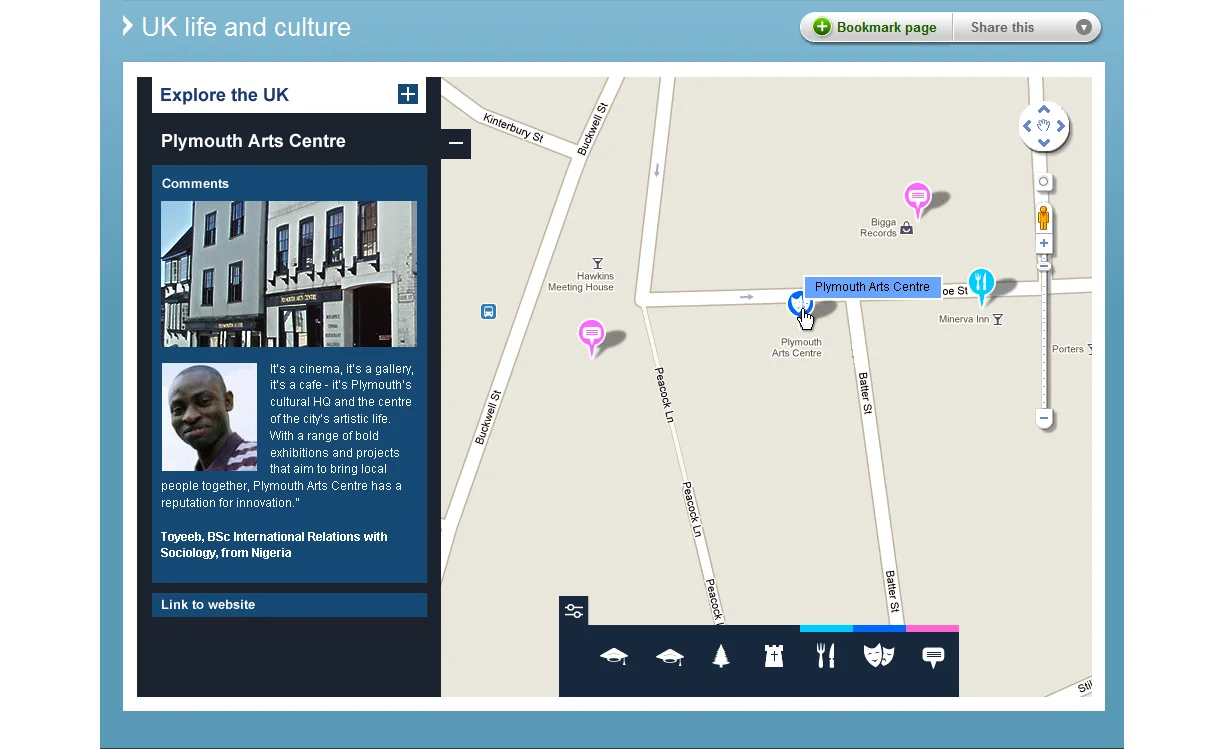
Task: Pan the map right with arrow
Action: pyautogui.click(x=1061, y=126)
